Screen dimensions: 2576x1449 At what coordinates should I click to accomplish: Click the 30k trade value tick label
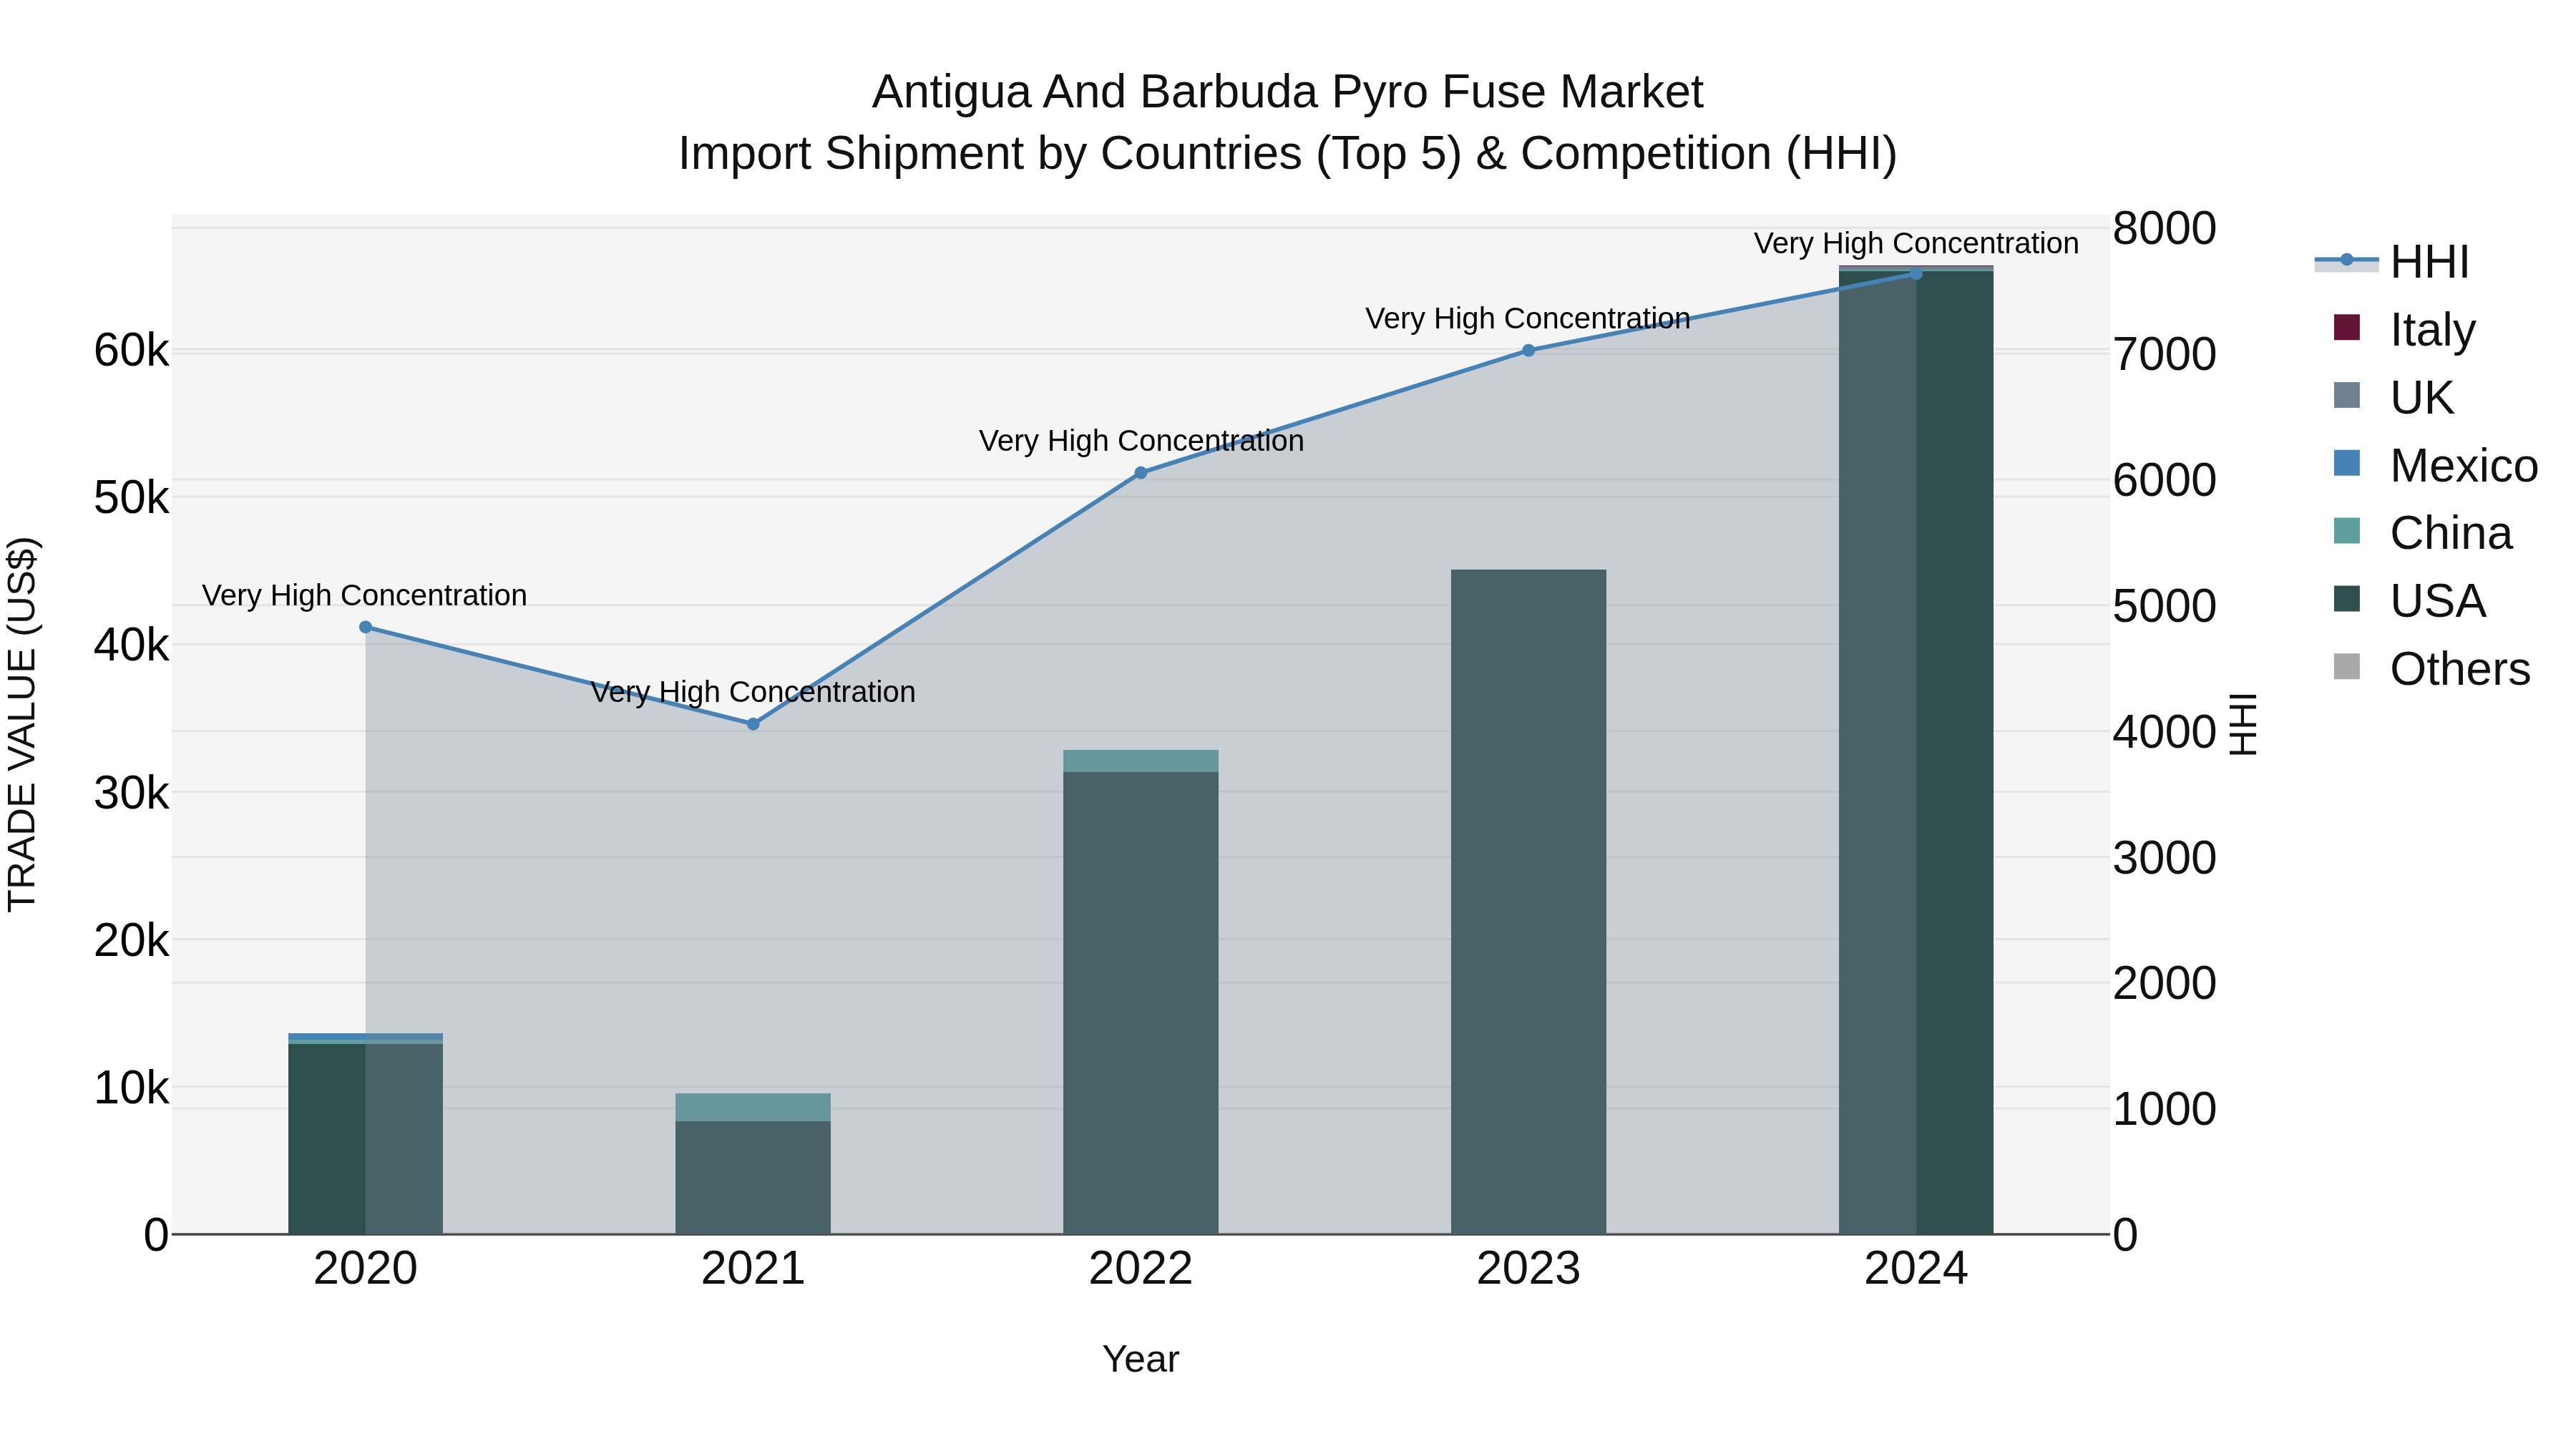(132, 793)
